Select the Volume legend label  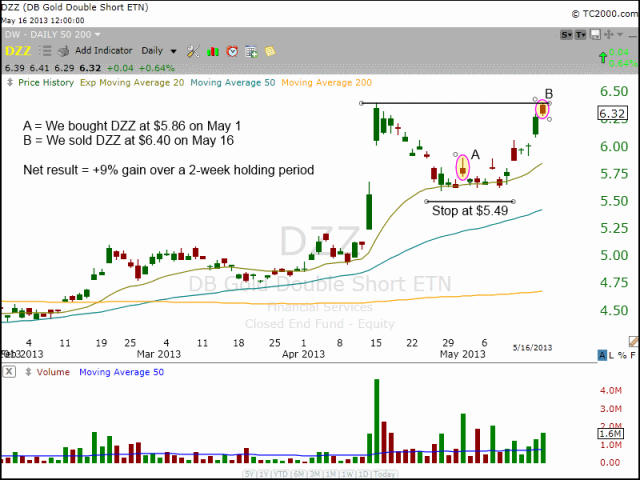coord(53,372)
